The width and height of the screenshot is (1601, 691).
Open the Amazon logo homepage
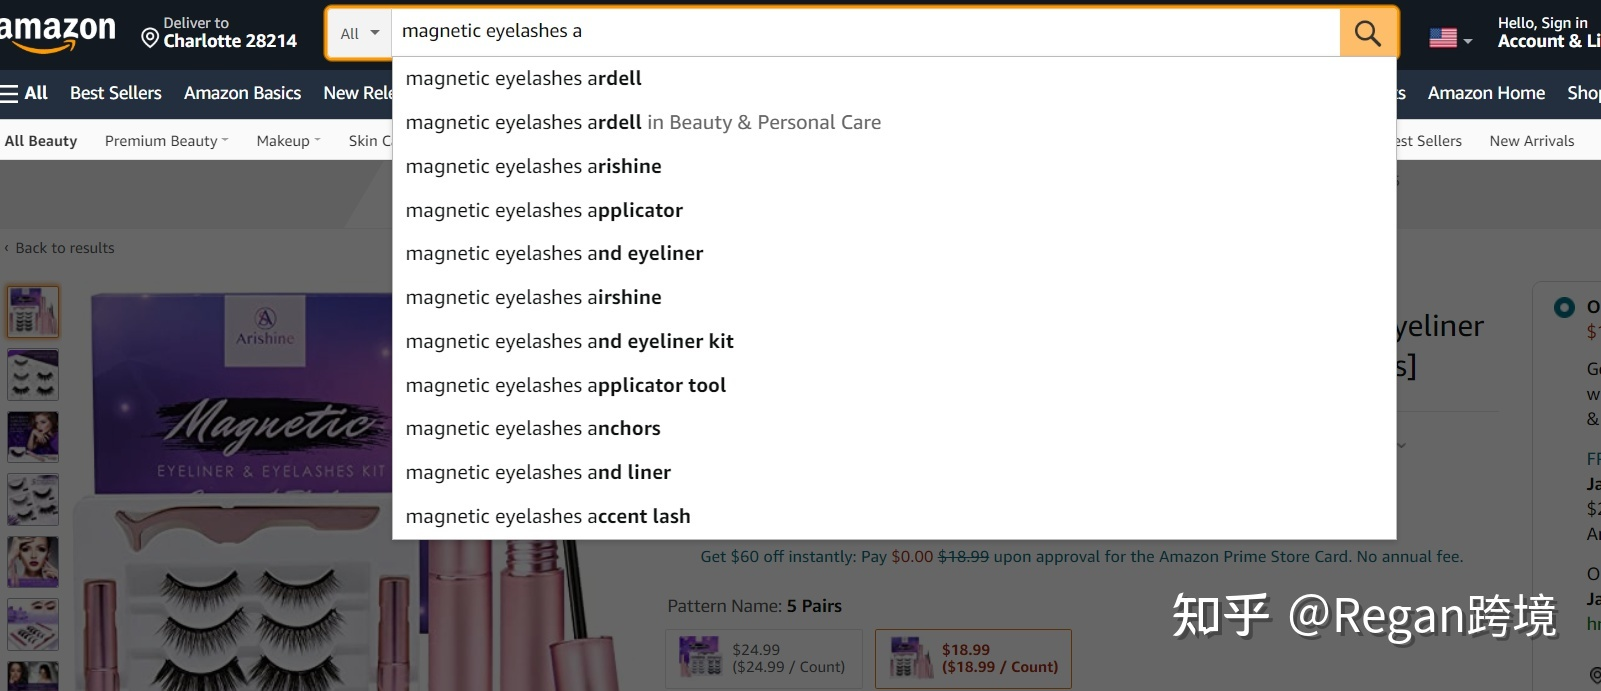57,33
